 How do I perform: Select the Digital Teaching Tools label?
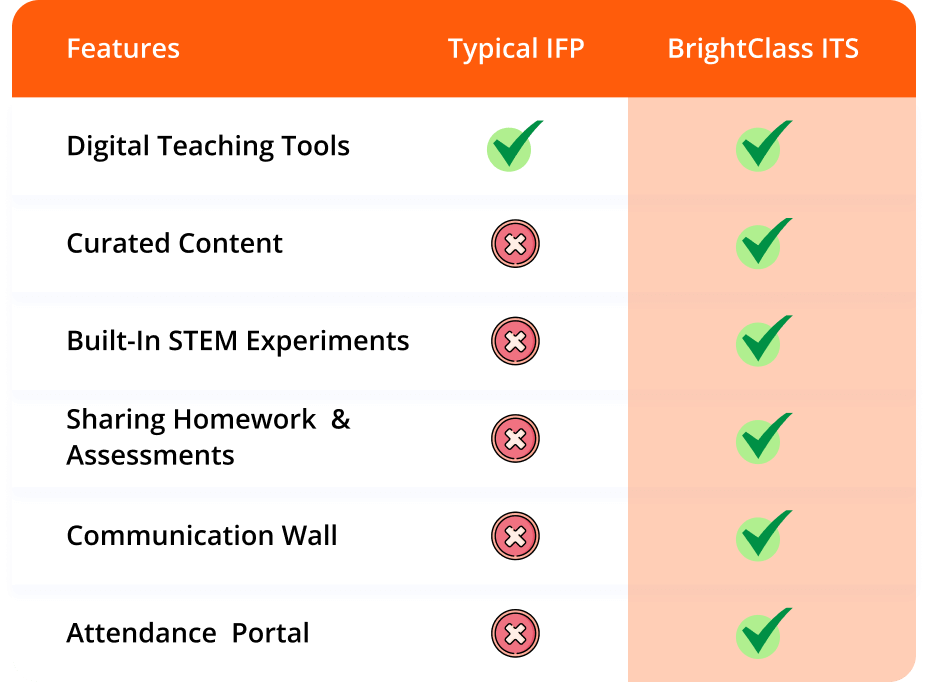[x=208, y=146]
